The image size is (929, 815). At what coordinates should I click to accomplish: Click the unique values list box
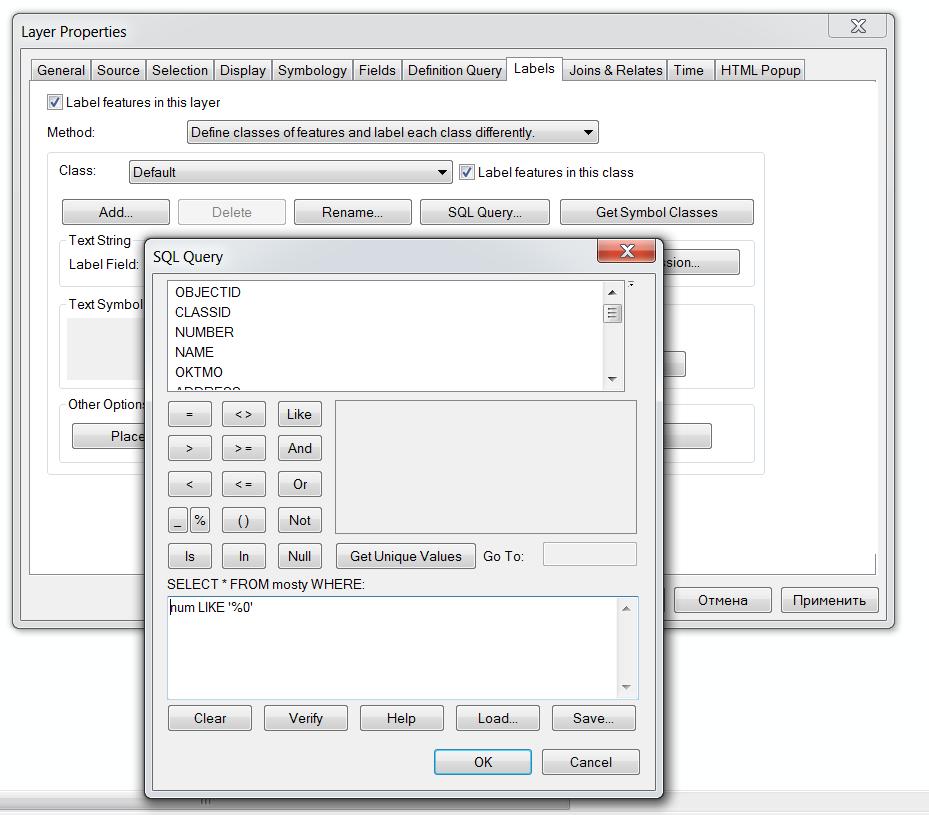tap(486, 467)
